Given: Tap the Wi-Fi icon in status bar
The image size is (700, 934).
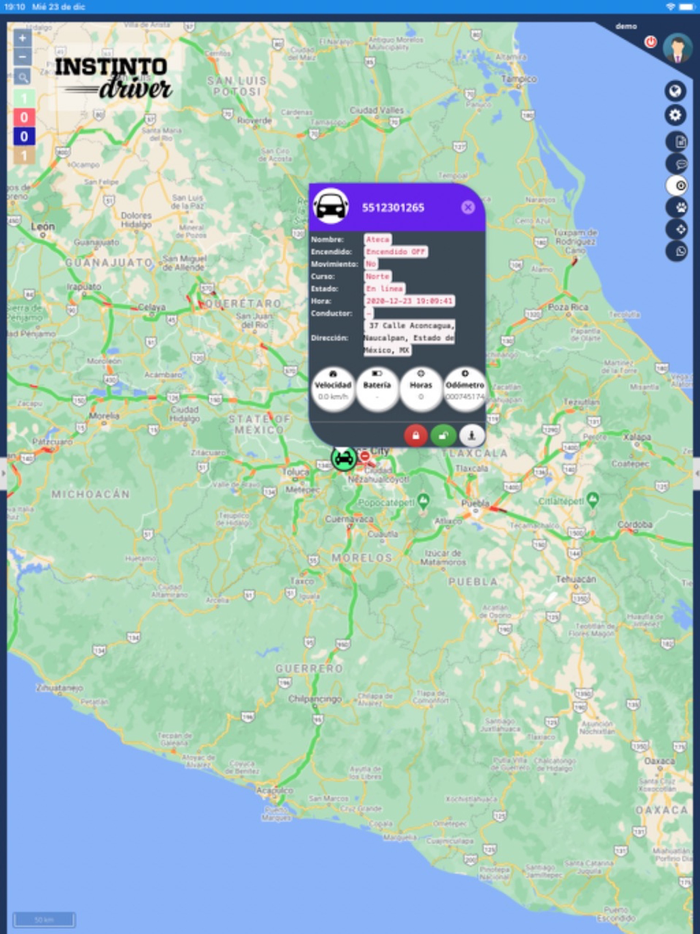Looking at the screenshot, I should (670, 7).
